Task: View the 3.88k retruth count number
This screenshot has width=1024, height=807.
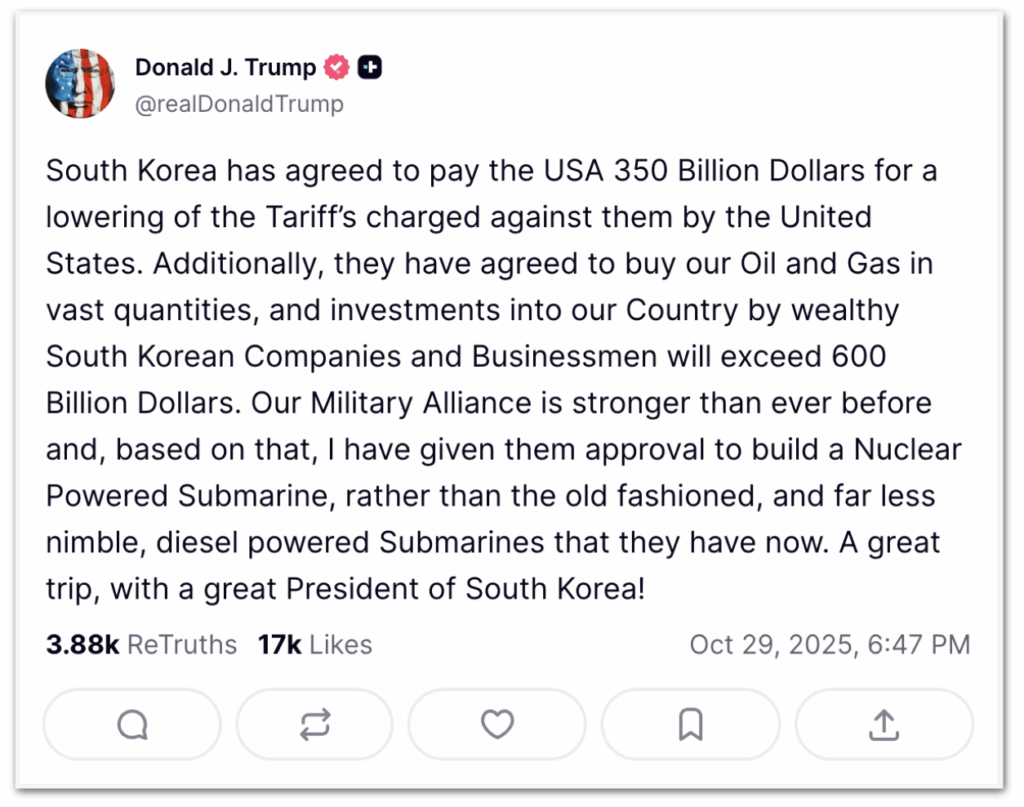Action: pyautogui.click(x=82, y=645)
